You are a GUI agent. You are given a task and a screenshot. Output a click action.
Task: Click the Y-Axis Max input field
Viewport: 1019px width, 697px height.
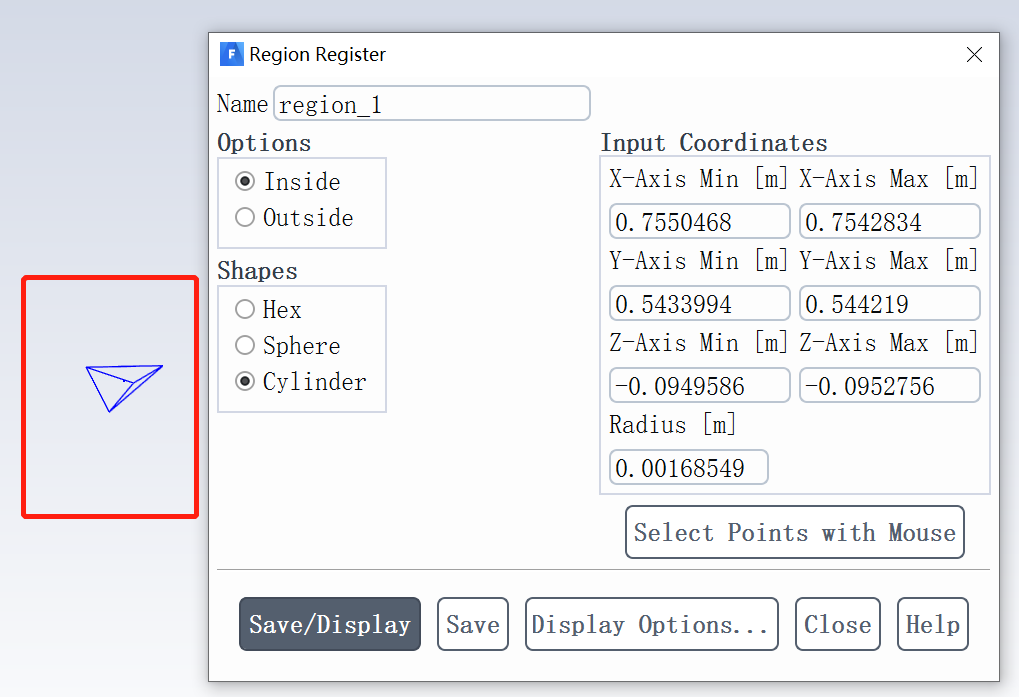coord(889,304)
